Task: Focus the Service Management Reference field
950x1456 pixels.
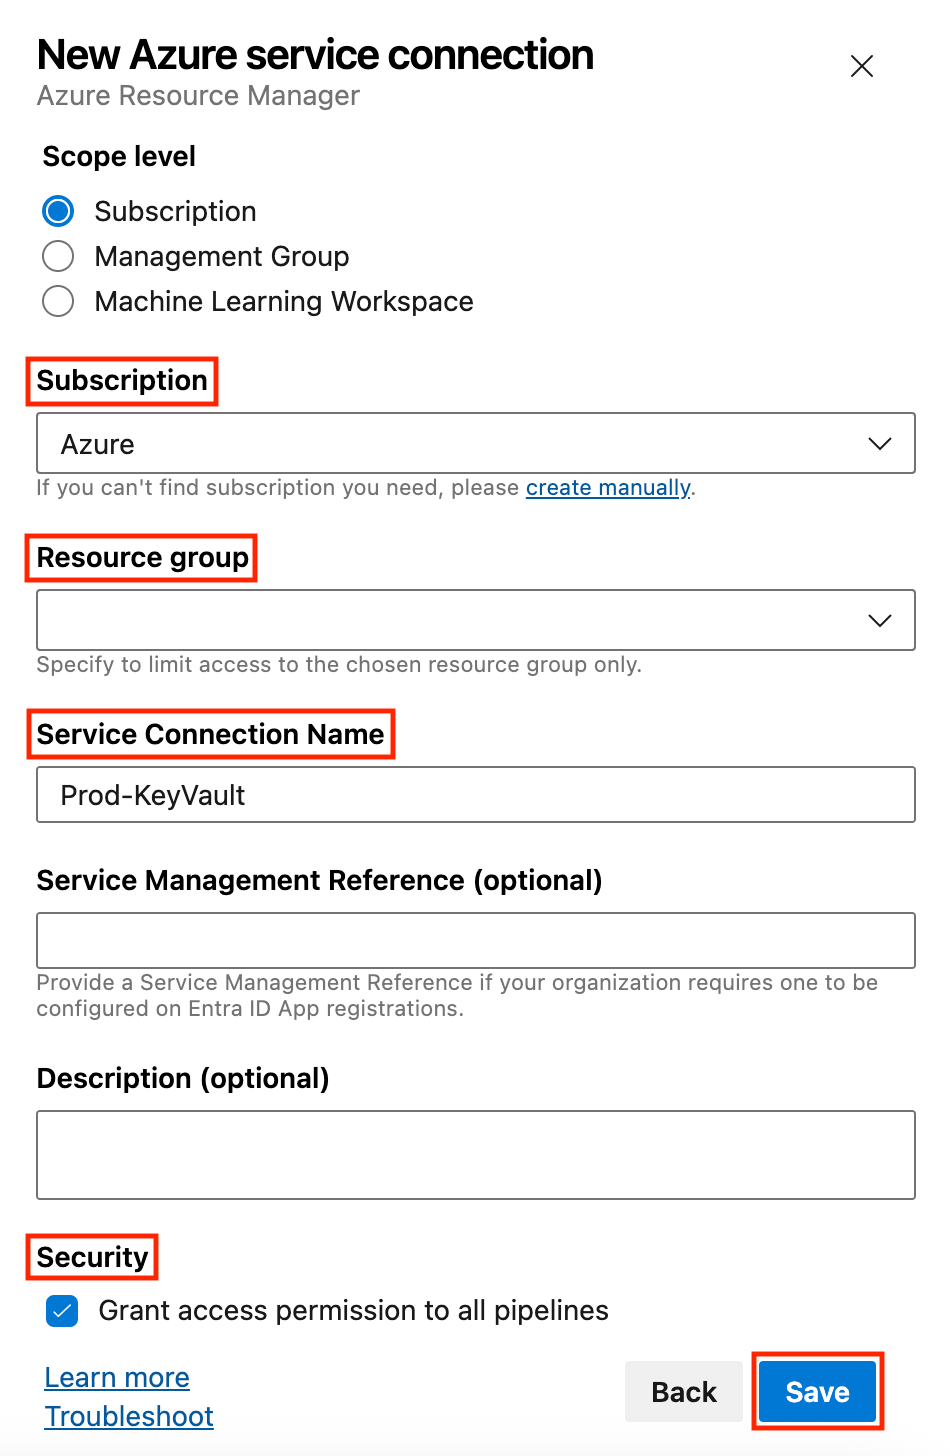Action: 475,940
